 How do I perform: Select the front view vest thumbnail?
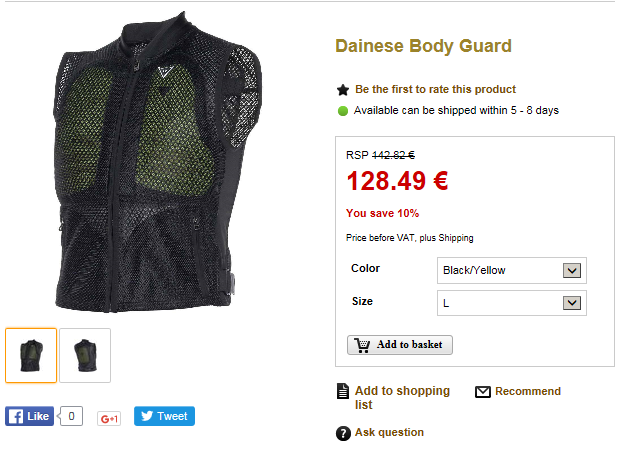pos(31,355)
